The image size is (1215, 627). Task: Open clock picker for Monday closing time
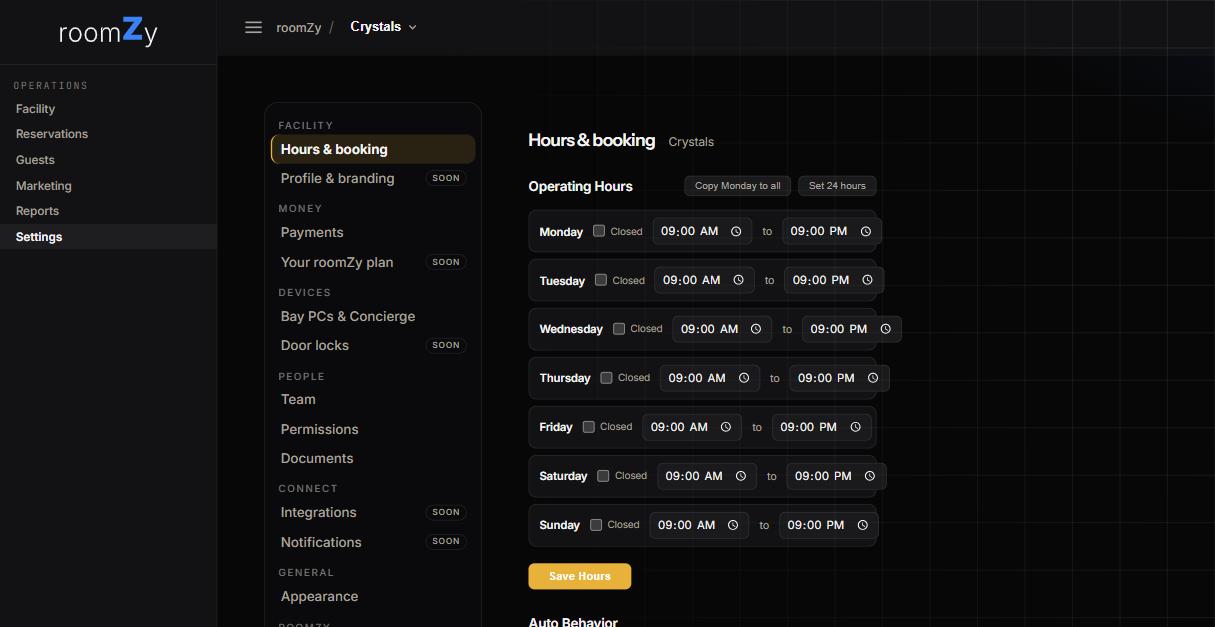(x=866, y=231)
